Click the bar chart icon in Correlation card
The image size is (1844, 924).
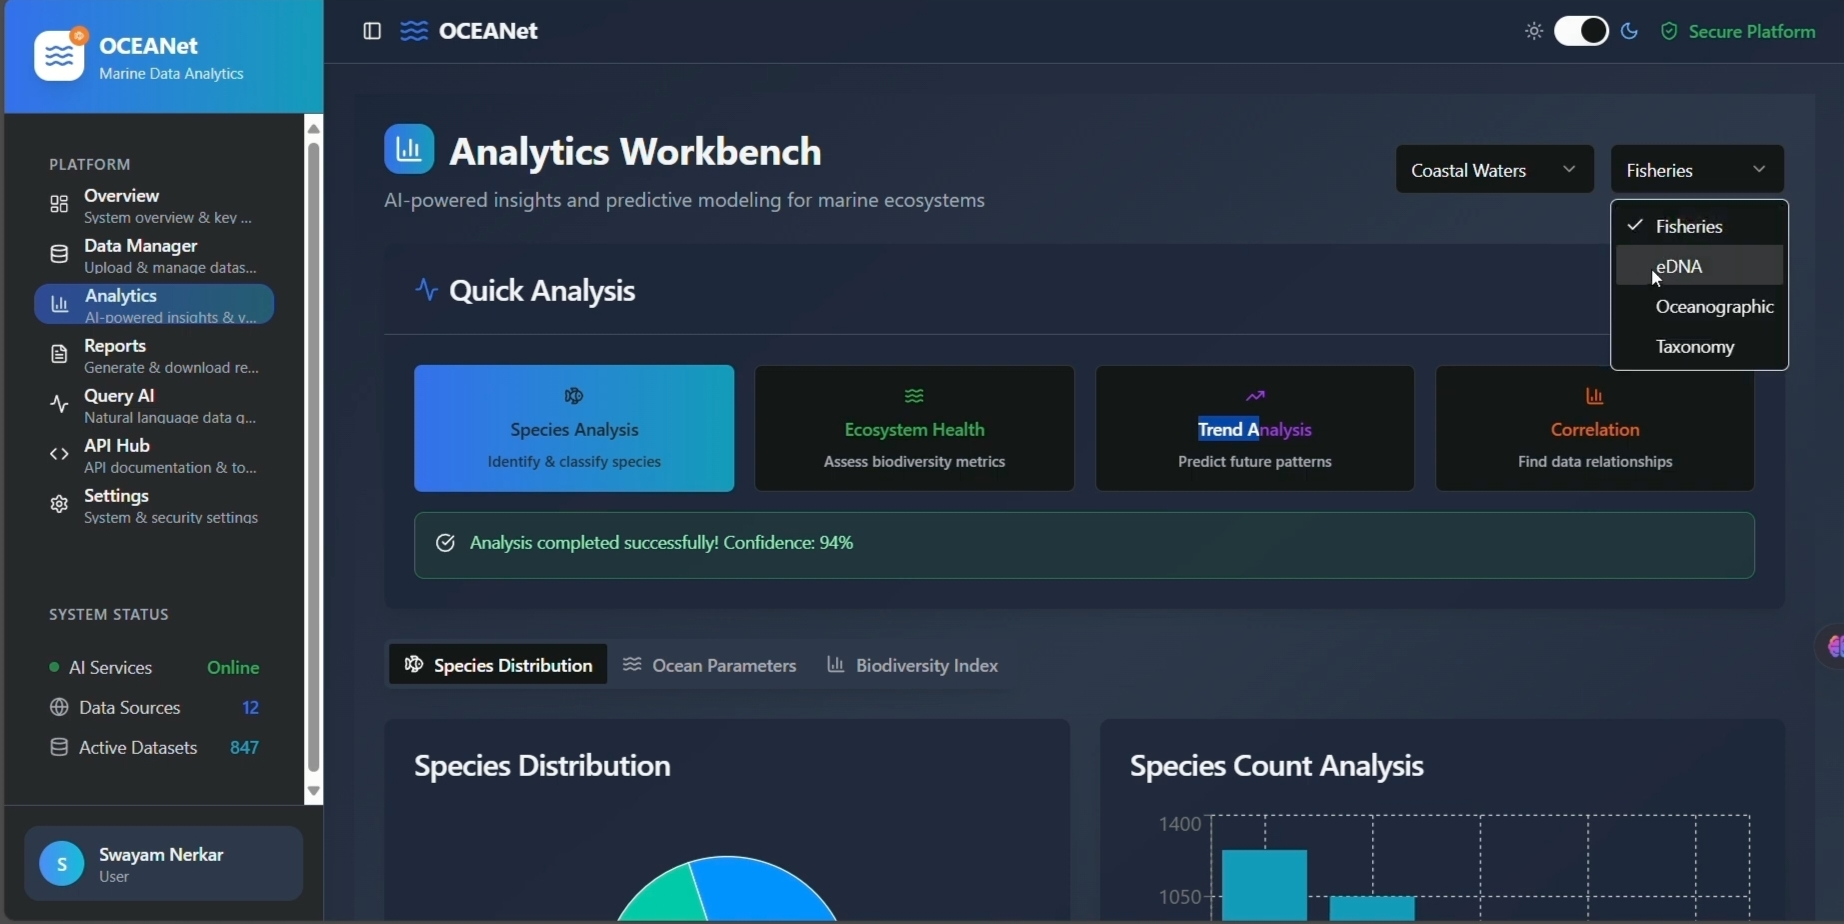point(1595,396)
